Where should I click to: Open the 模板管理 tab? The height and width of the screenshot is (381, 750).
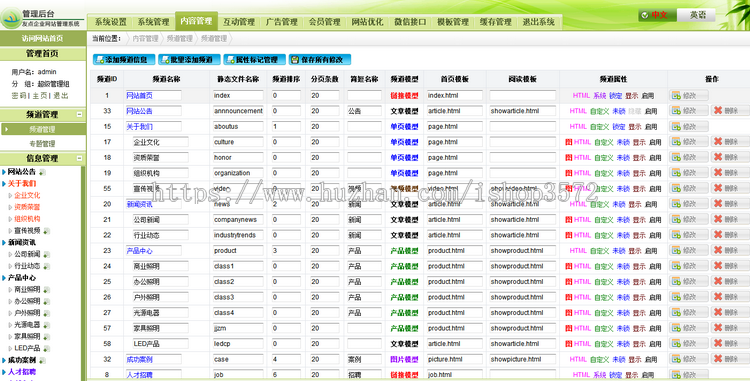[452, 22]
